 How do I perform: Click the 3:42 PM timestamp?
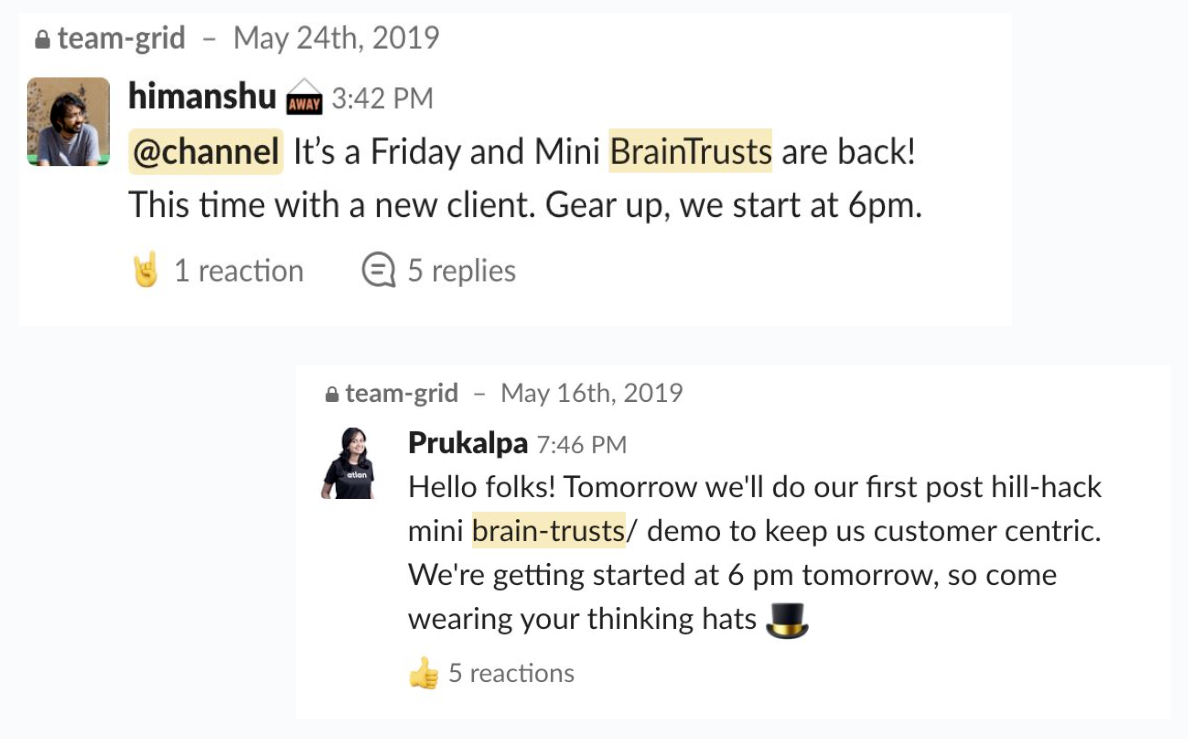coord(382,99)
